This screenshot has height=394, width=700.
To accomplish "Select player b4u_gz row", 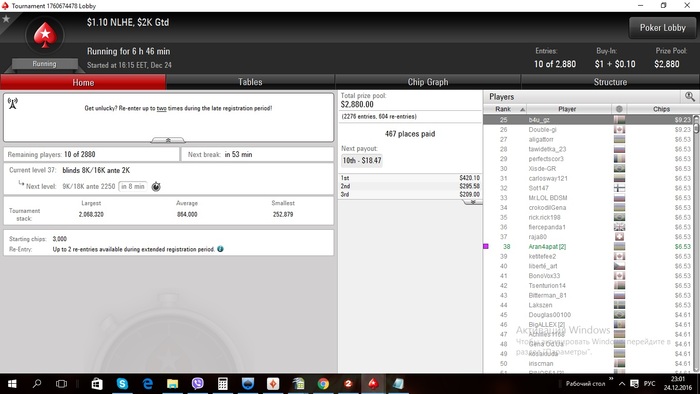I will coord(588,120).
